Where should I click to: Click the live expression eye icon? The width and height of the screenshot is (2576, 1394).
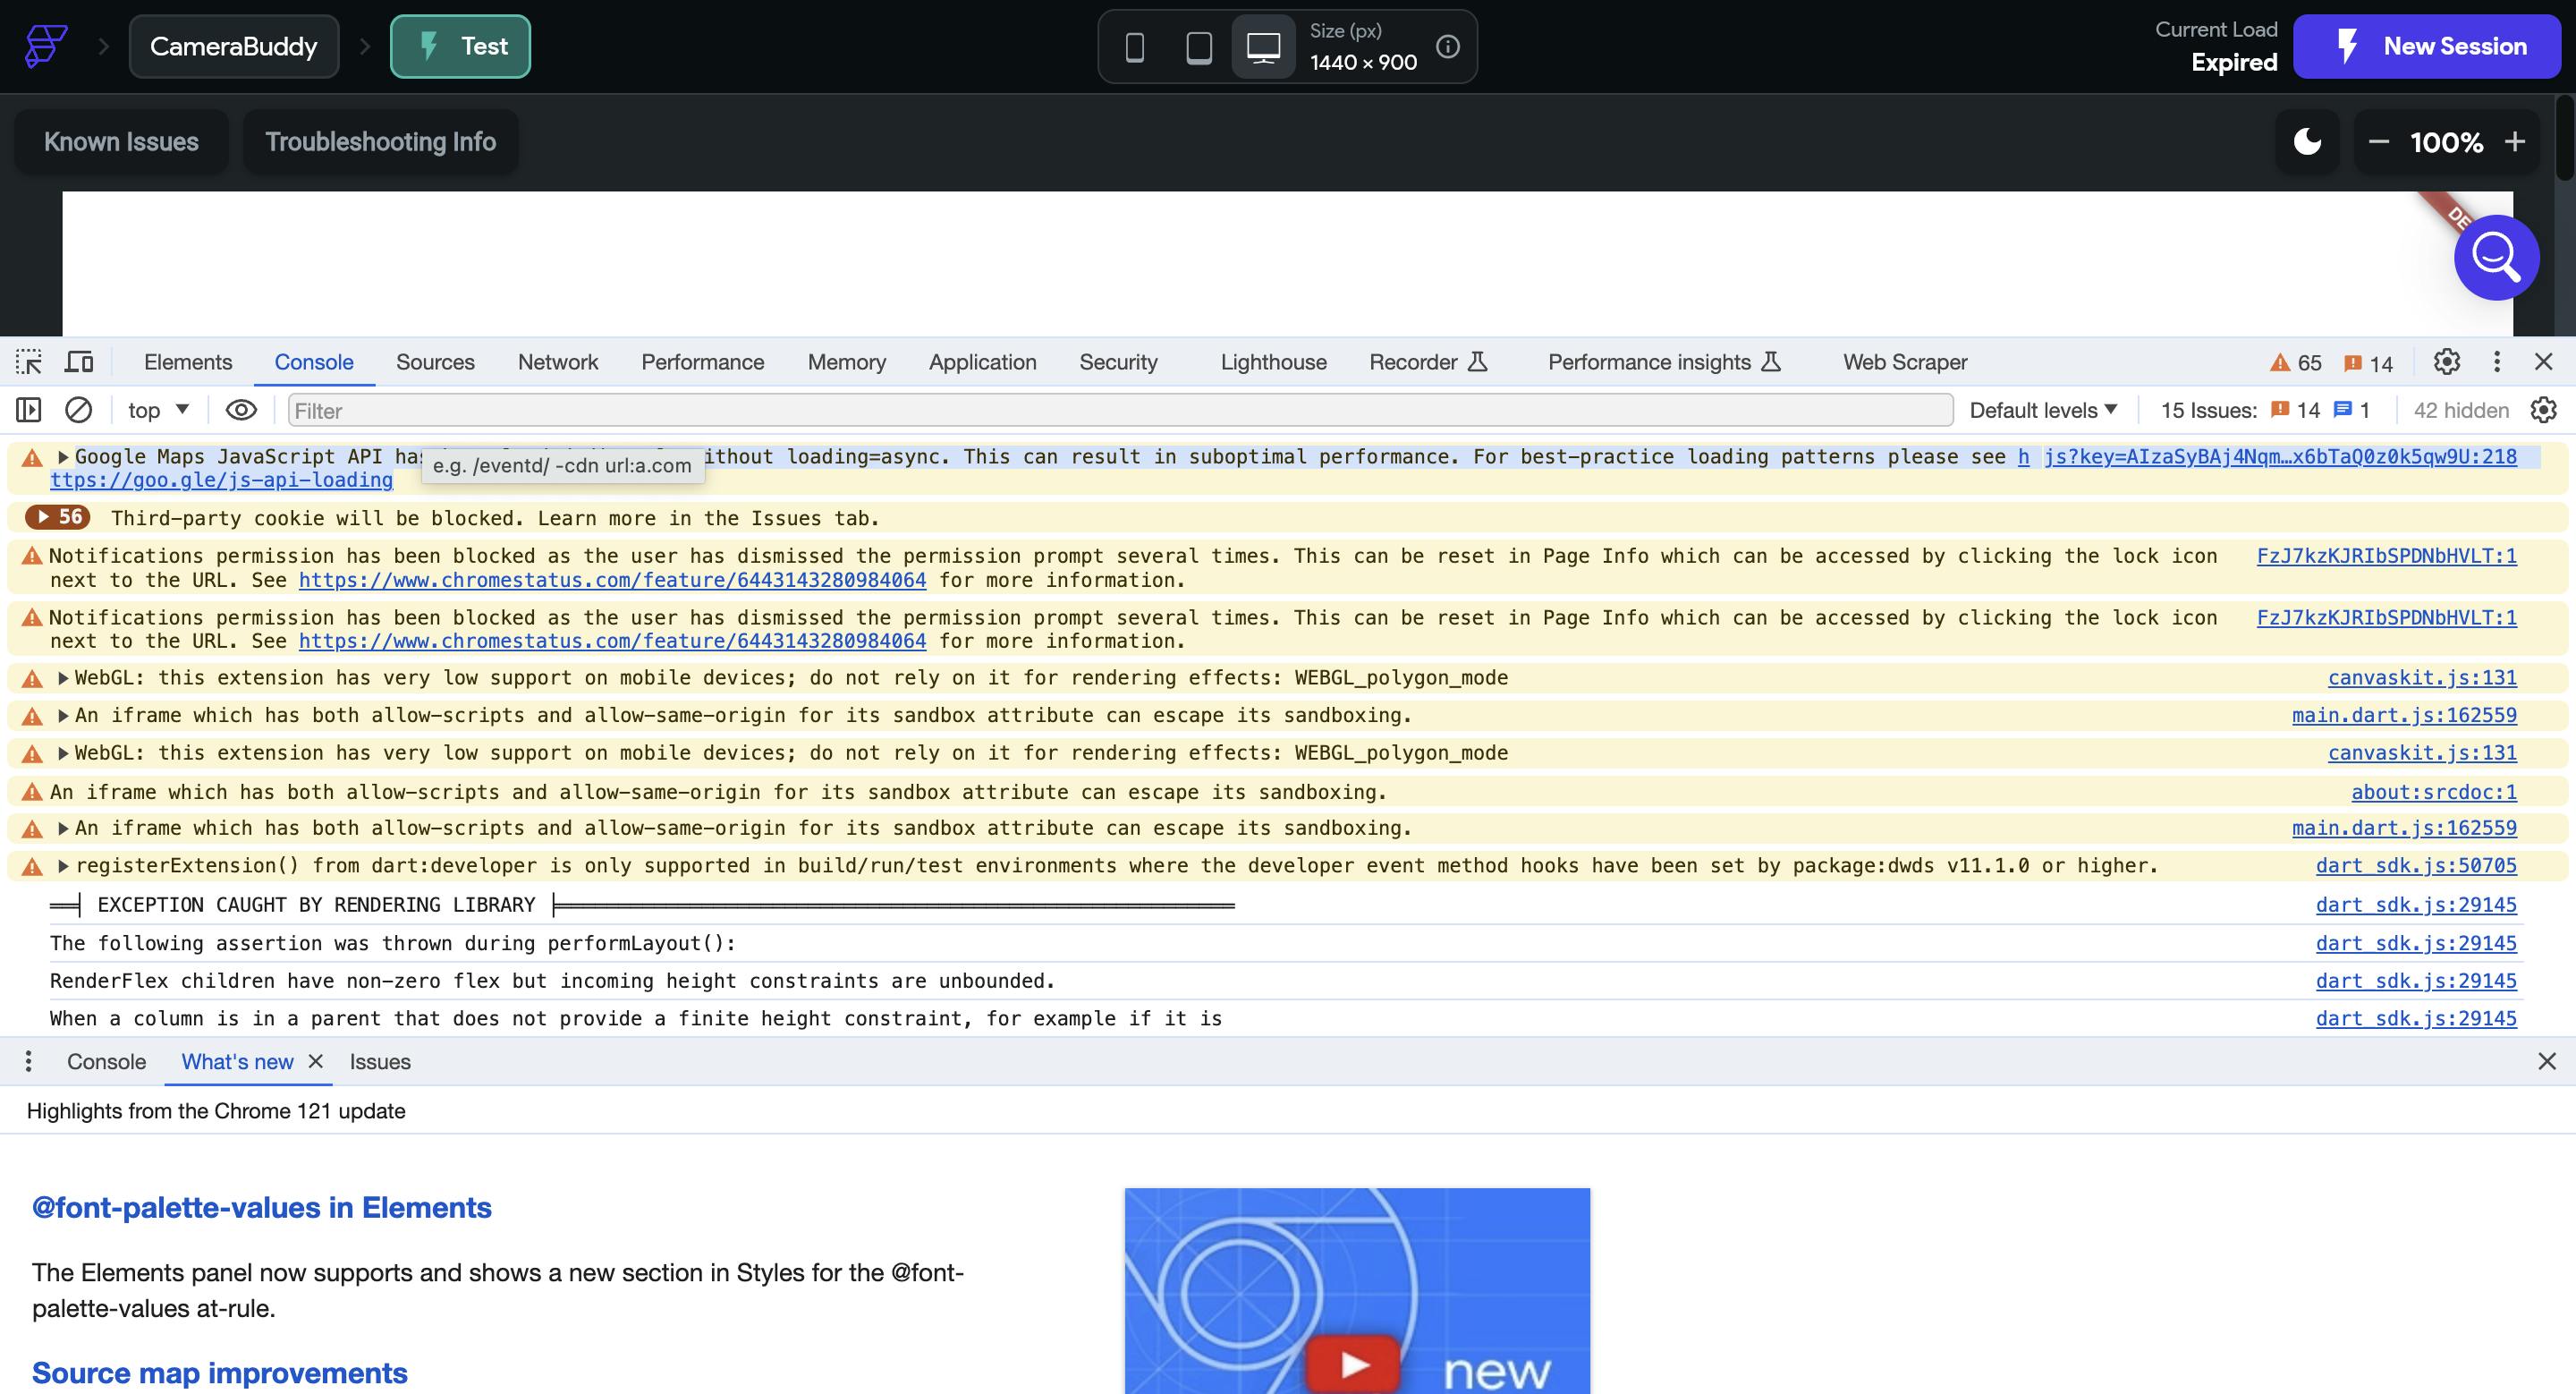click(x=241, y=410)
